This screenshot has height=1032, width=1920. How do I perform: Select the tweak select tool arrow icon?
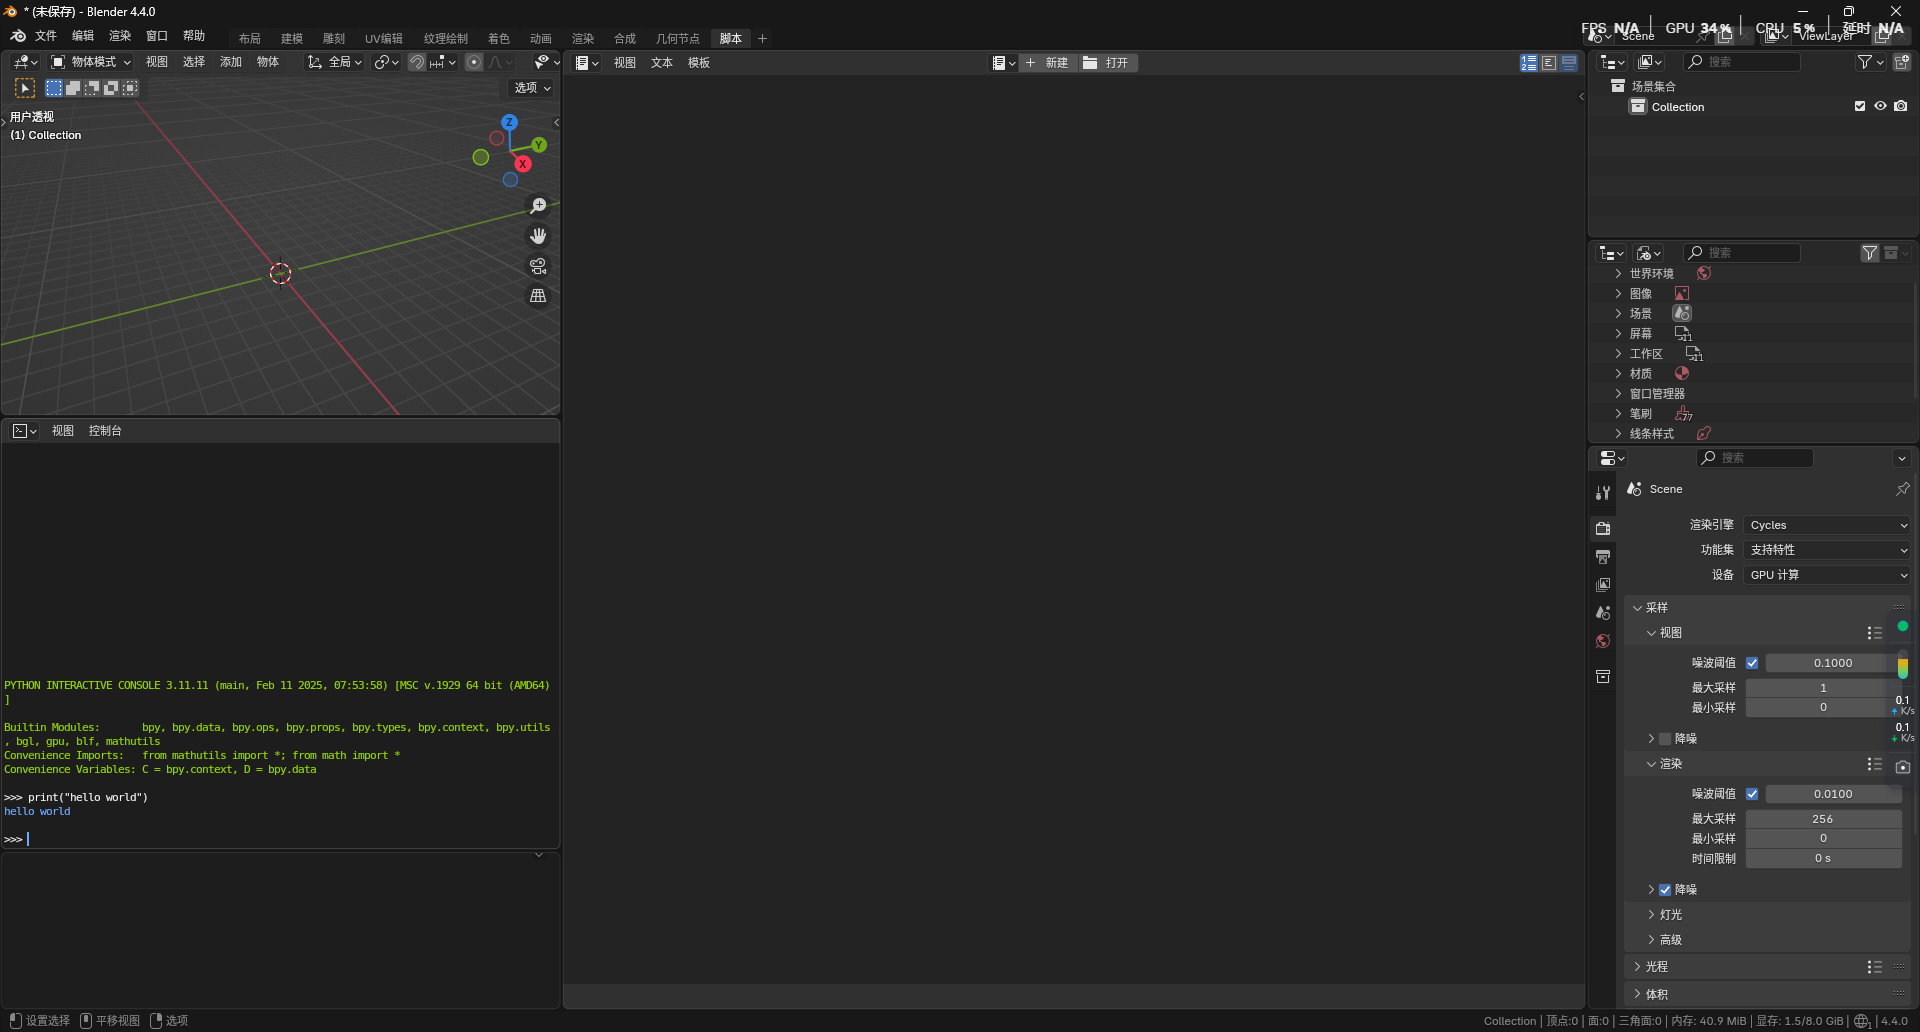click(25, 88)
